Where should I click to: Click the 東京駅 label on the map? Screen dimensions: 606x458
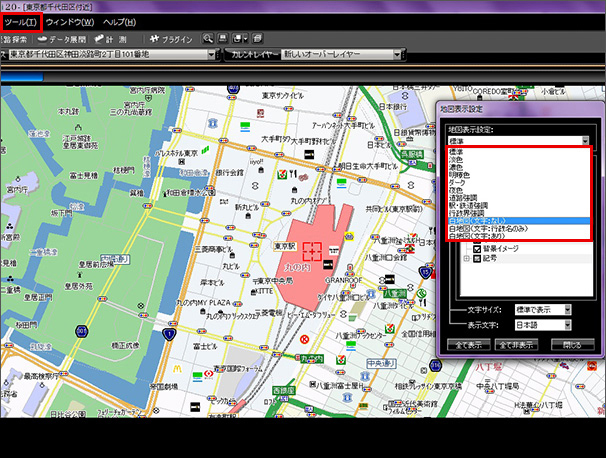tap(285, 246)
